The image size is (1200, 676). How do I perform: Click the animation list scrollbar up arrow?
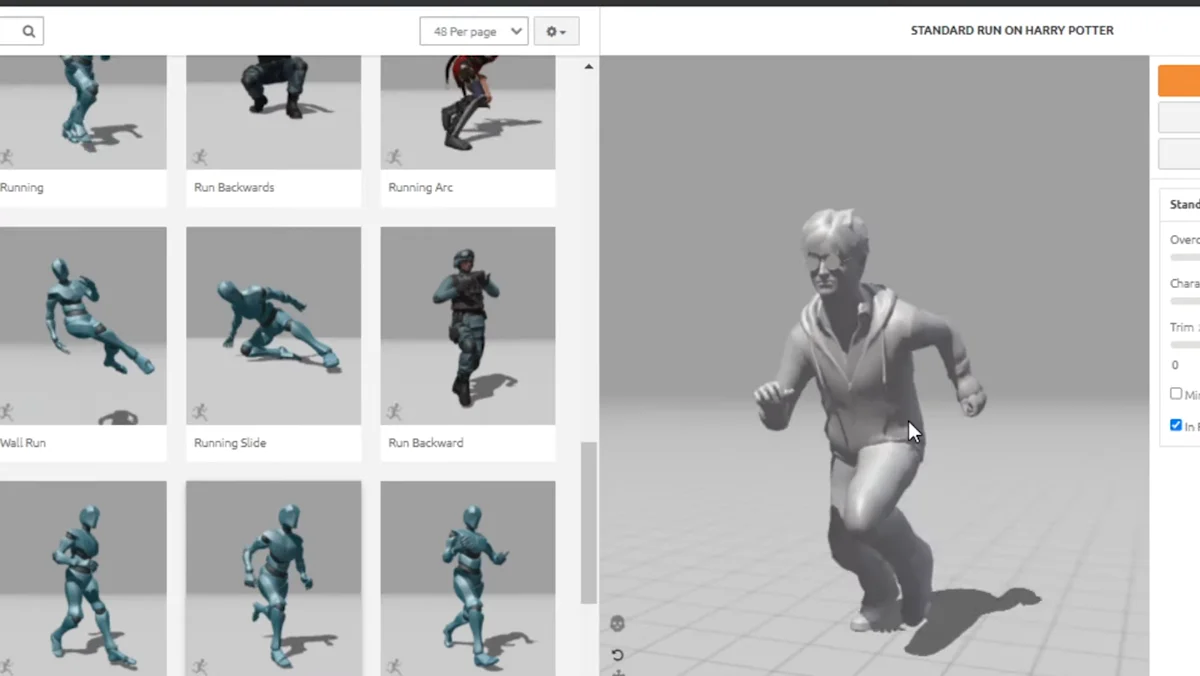point(588,67)
